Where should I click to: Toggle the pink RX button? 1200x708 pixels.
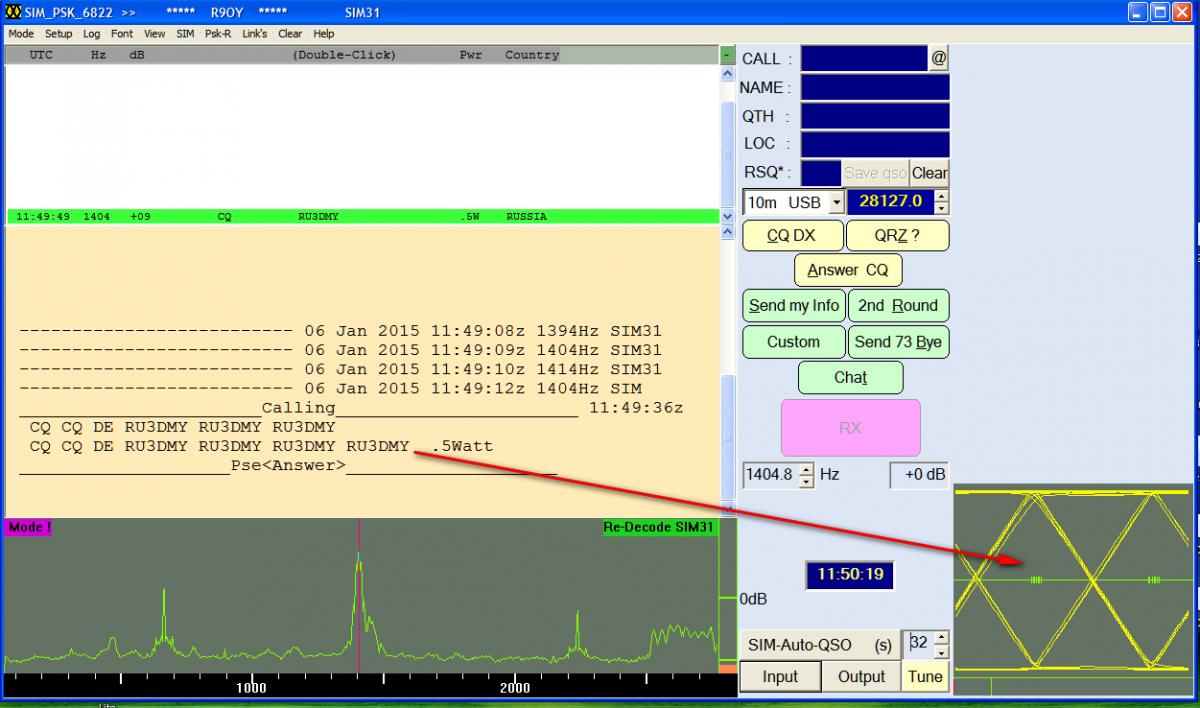(850, 428)
